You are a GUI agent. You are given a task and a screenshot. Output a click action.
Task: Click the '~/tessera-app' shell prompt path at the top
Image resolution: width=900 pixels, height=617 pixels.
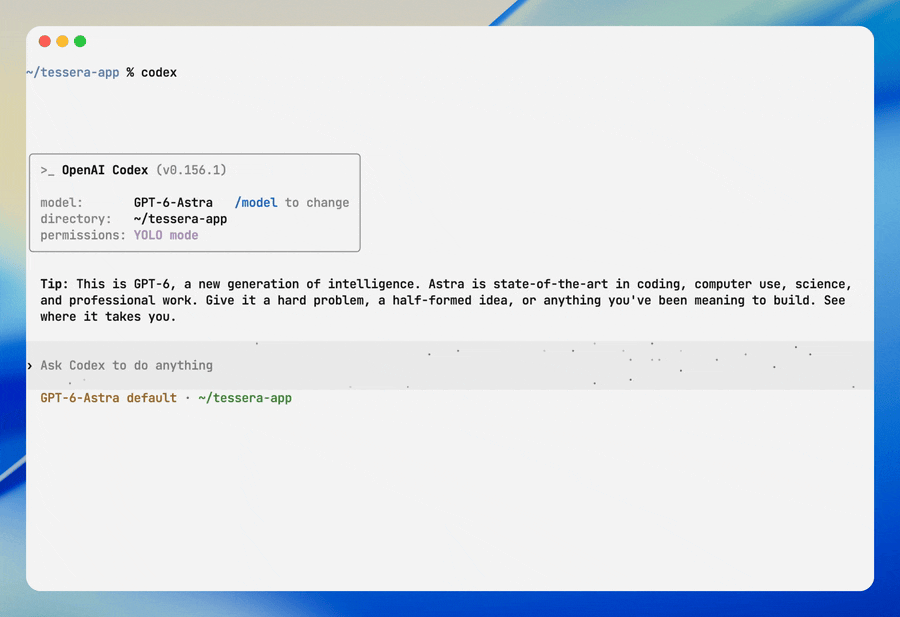tap(73, 73)
